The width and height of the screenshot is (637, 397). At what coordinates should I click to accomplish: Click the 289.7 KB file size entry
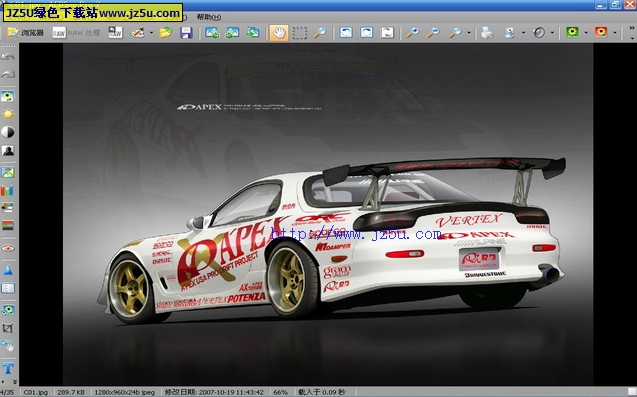click(x=71, y=393)
